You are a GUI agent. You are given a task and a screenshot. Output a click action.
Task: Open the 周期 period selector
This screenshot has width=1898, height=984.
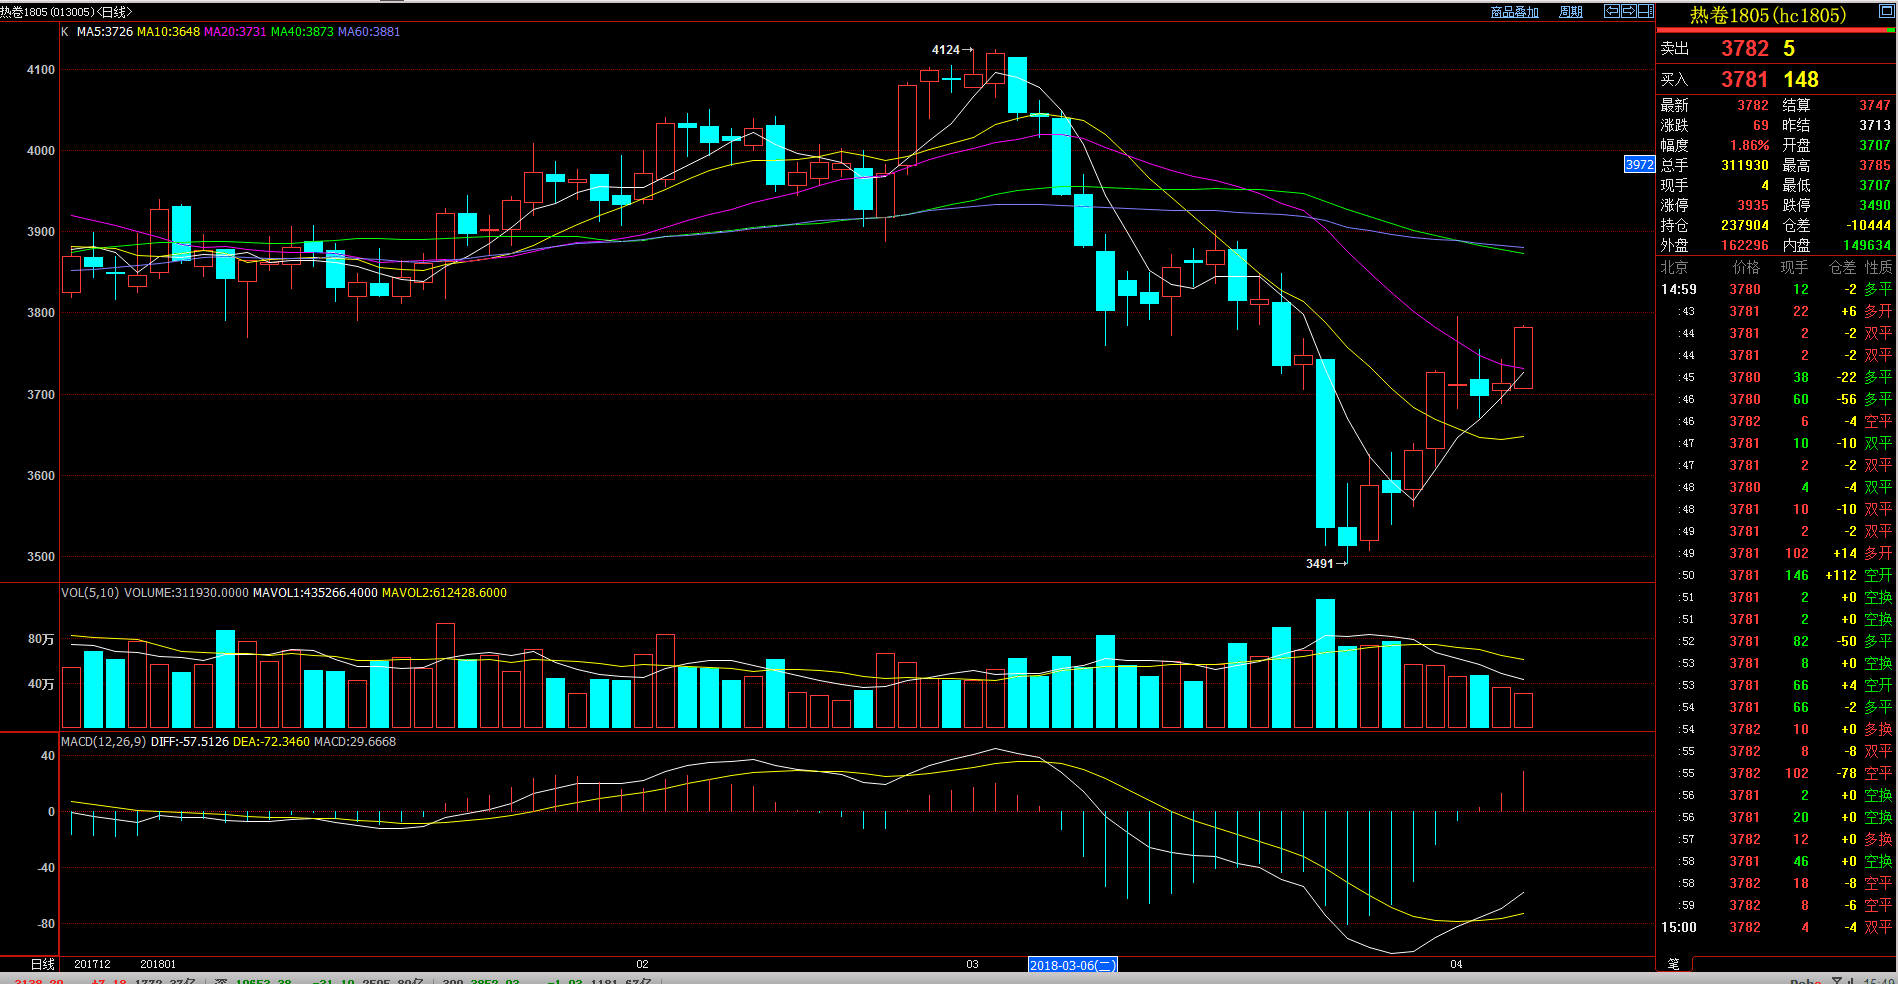pyautogui.click(x=1571, y=12)
